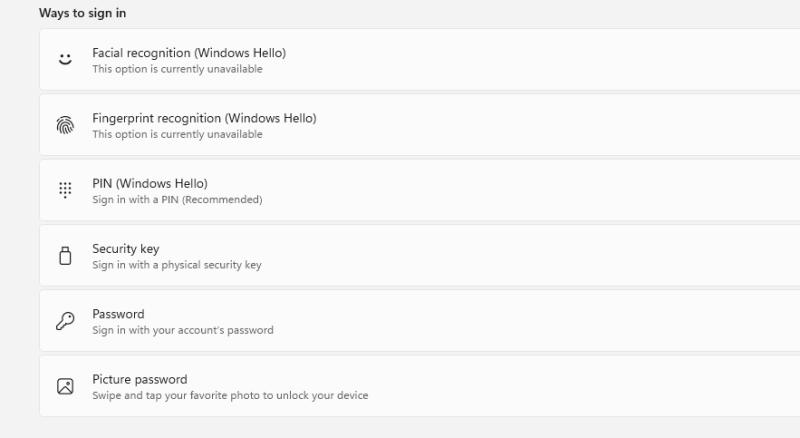Click the Fingerprint recognition icon
The height and width of the screenshot is (438, 800).
pos(65,125)
